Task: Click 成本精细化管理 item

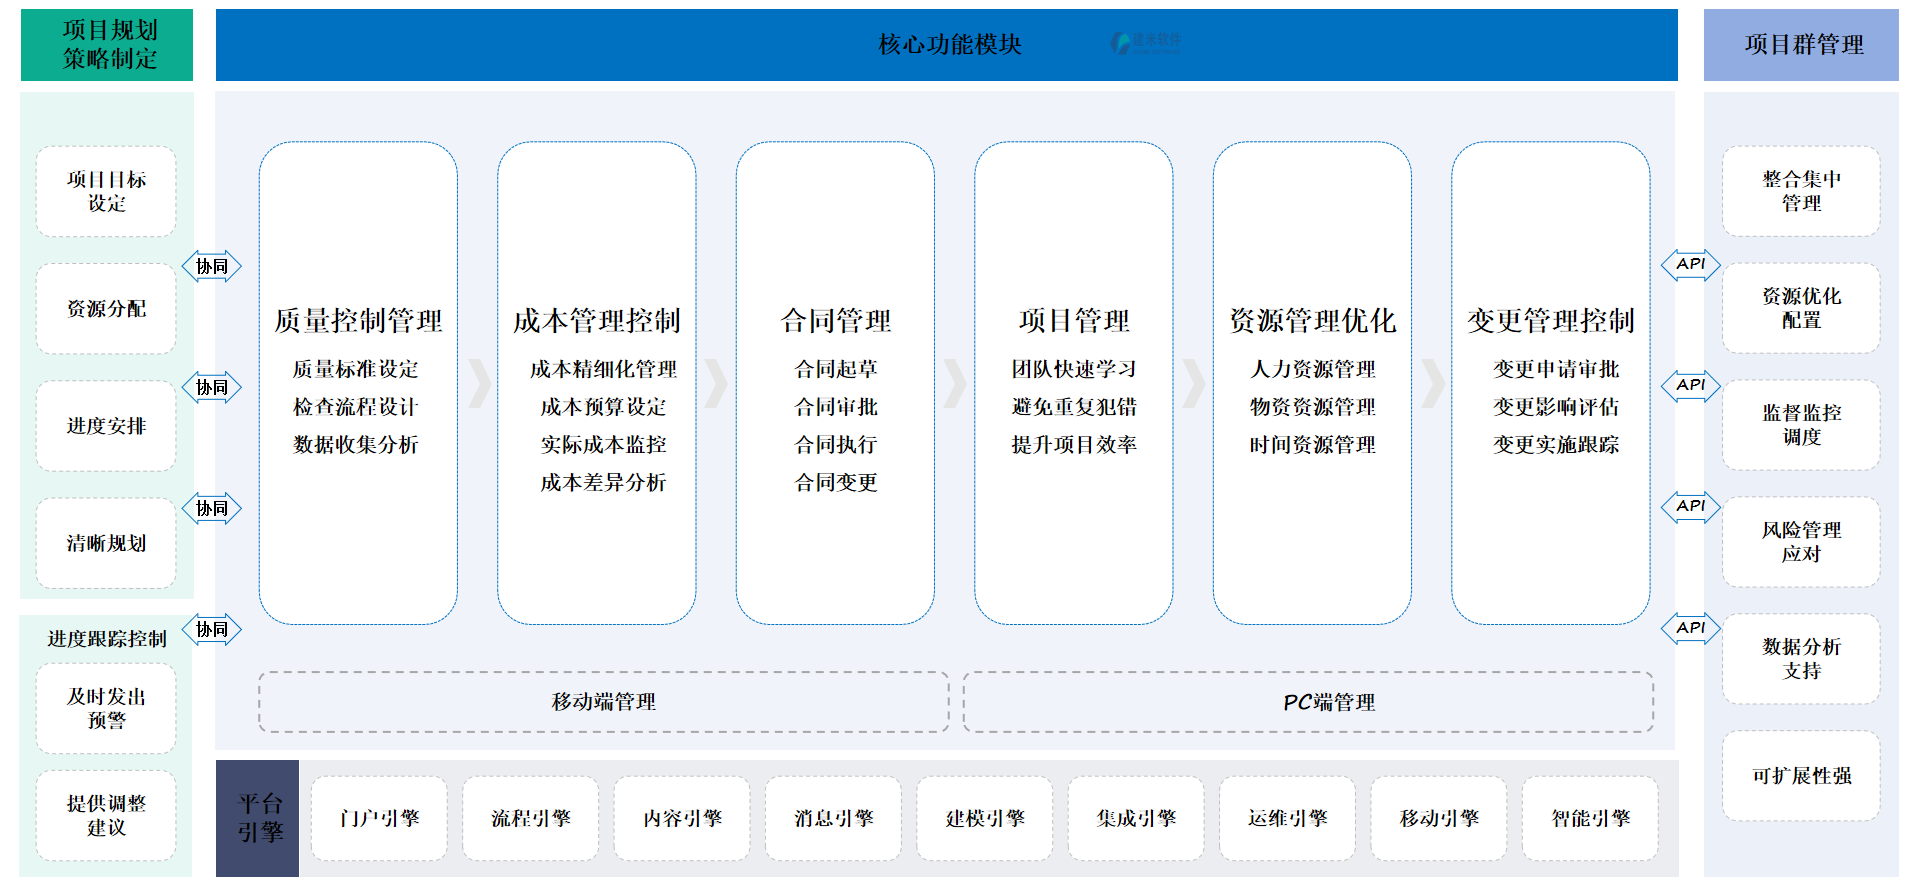Action: (x=603, y=369)
